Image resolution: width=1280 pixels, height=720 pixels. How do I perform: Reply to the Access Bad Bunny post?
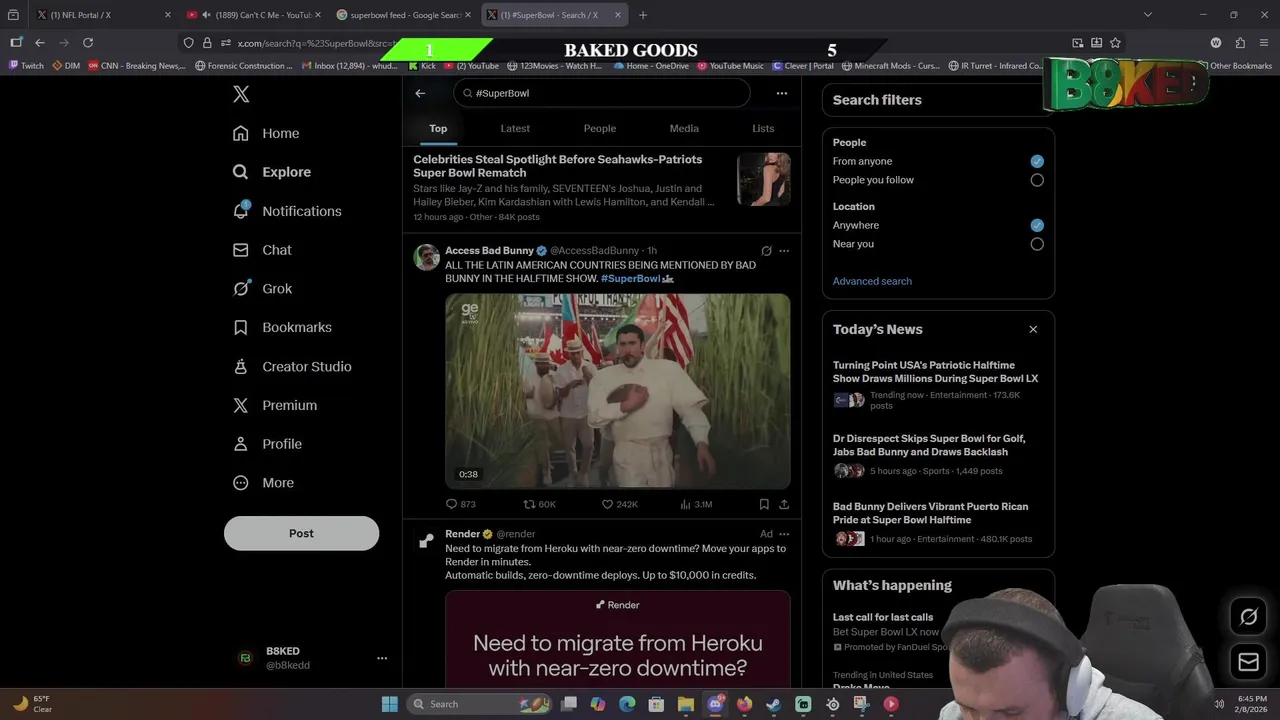460,504
